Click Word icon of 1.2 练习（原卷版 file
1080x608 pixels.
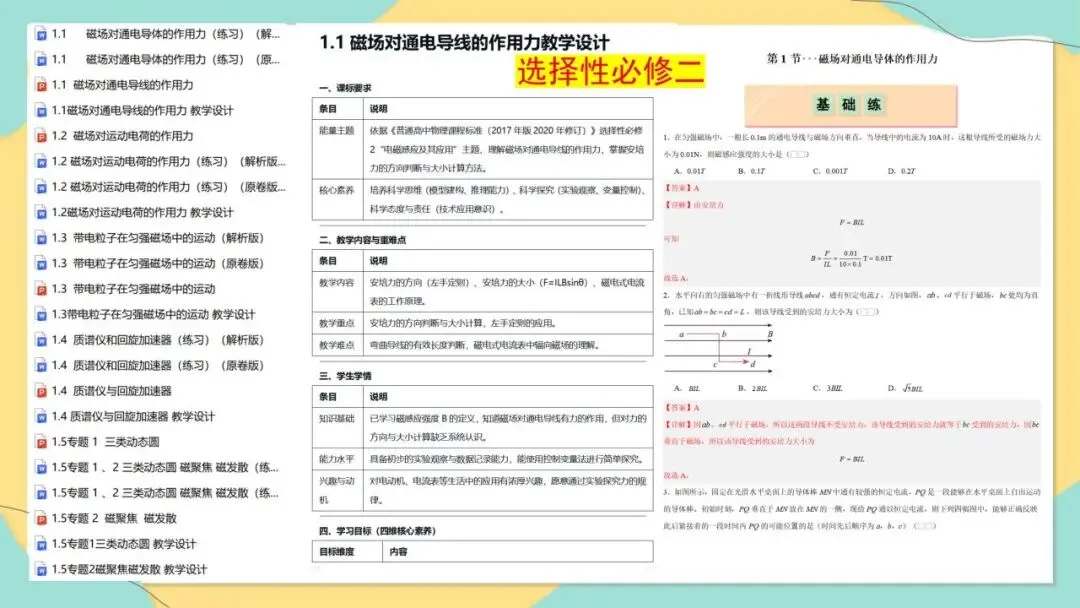pyautogui.click(x=41, y=187)
